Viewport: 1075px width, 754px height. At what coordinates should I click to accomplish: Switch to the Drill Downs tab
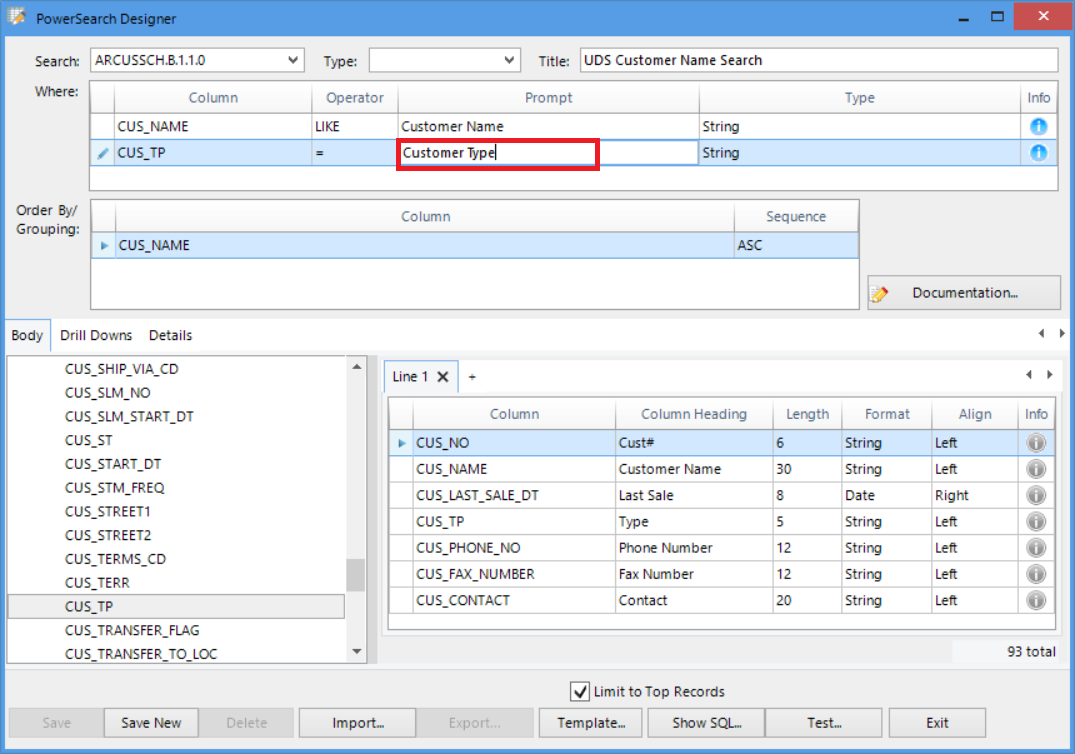coord(96,336)
